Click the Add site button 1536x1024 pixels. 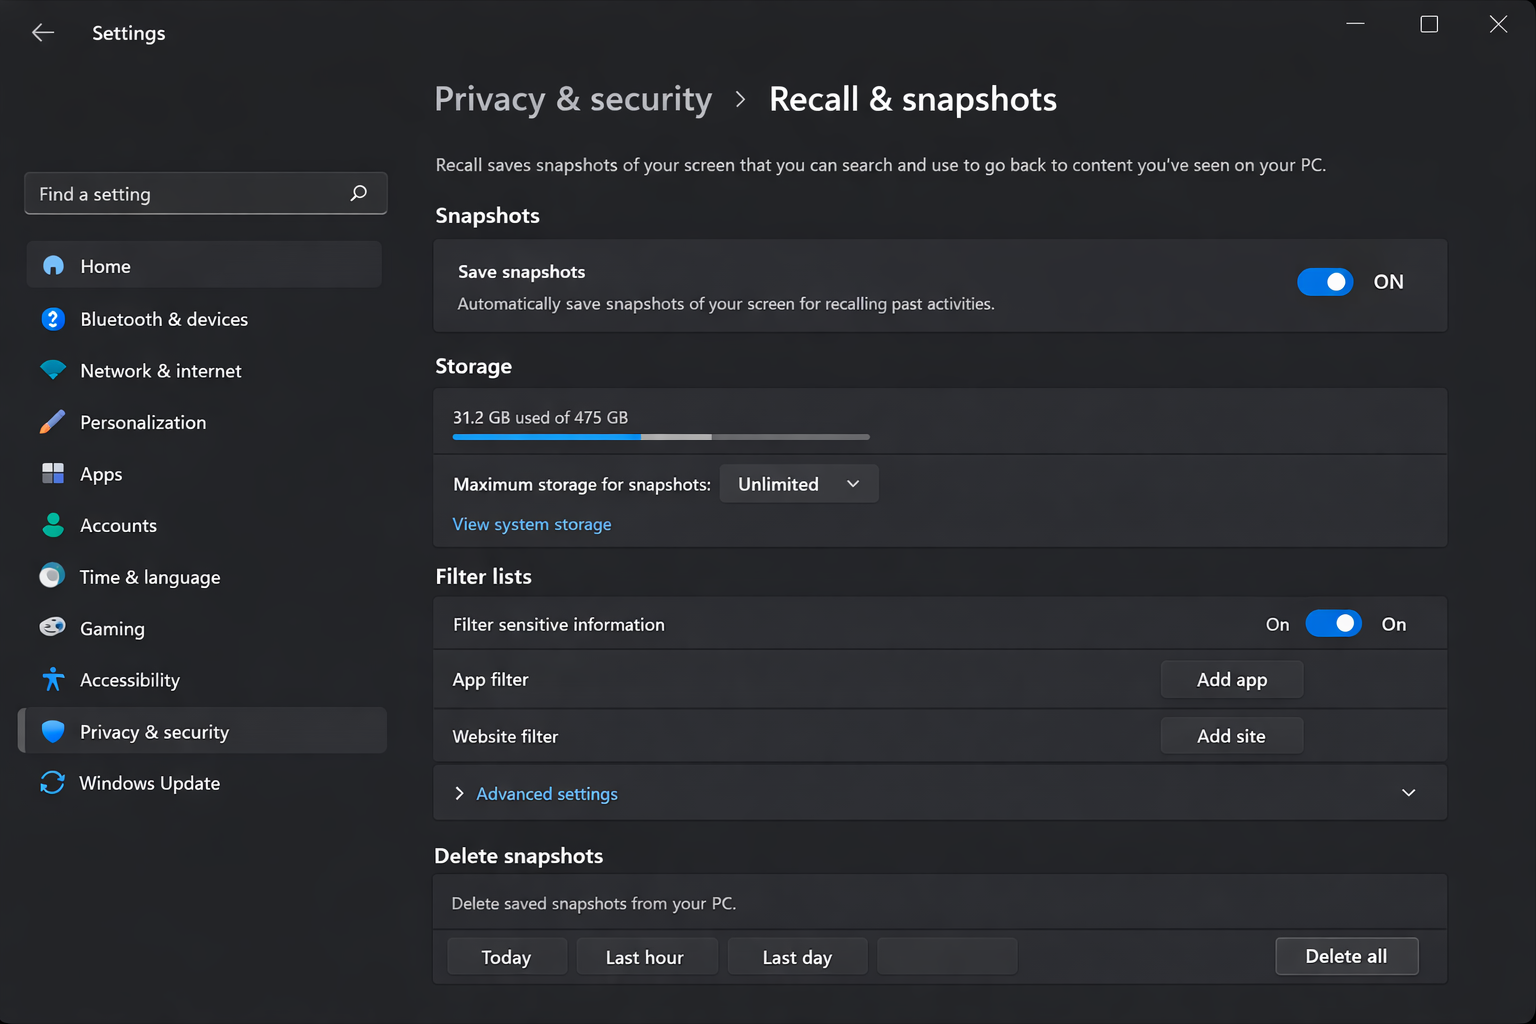(1232, 736)
